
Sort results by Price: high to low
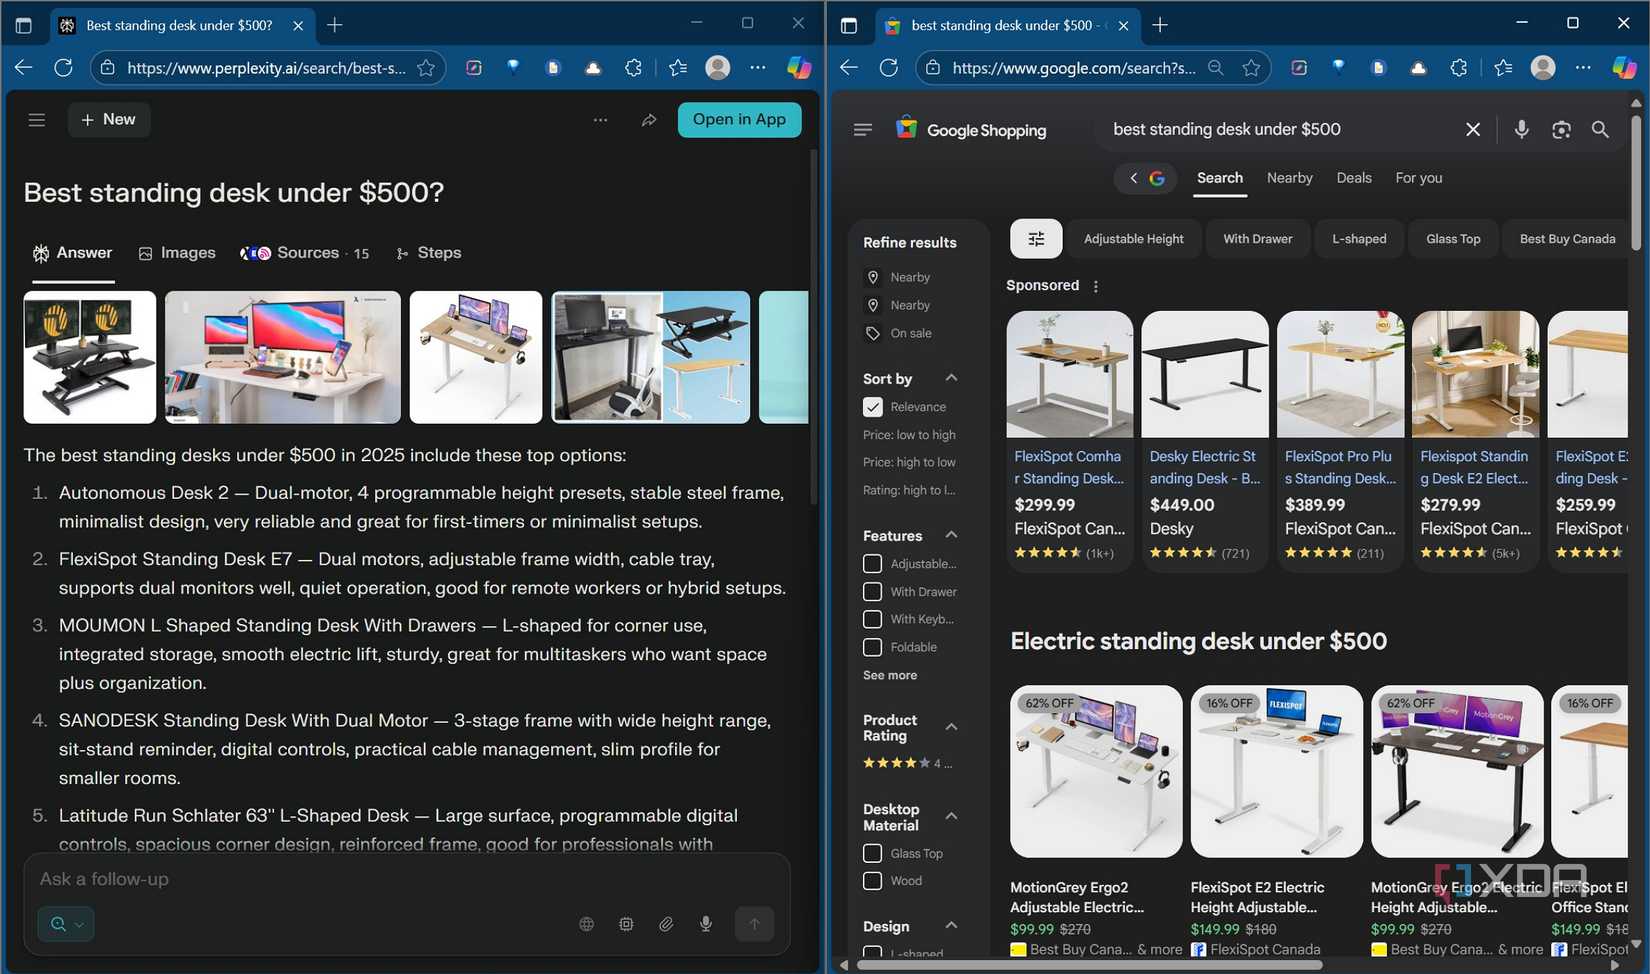coord(909,462)
